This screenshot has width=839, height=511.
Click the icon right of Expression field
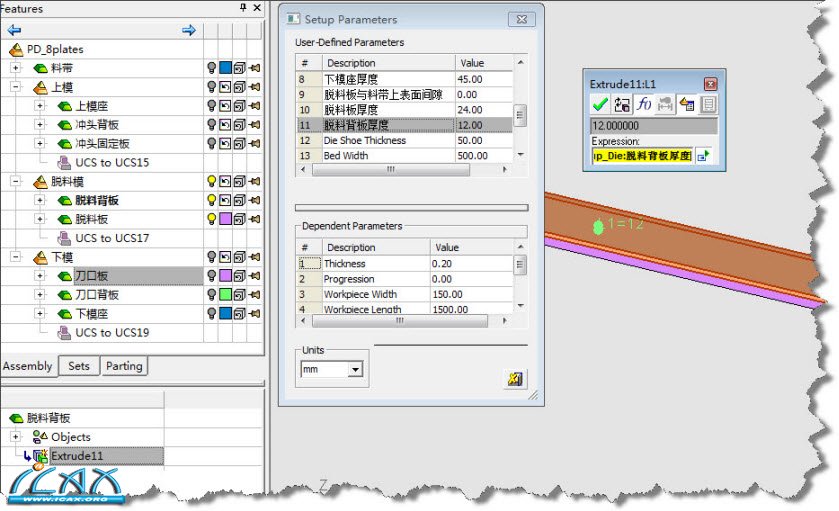(703, 156)
